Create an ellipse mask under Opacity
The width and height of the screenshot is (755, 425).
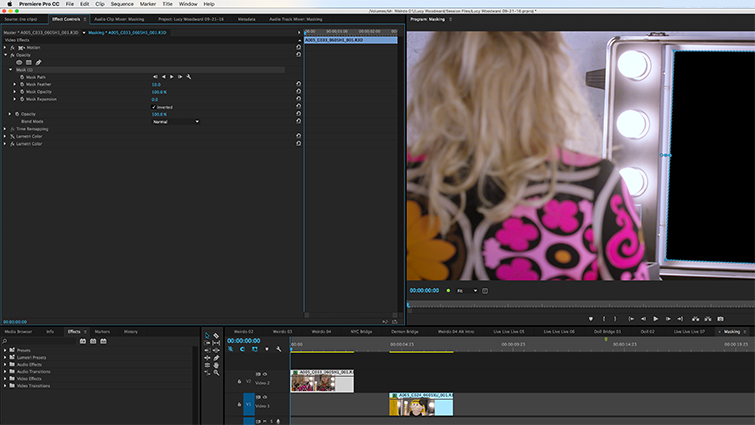19,63
